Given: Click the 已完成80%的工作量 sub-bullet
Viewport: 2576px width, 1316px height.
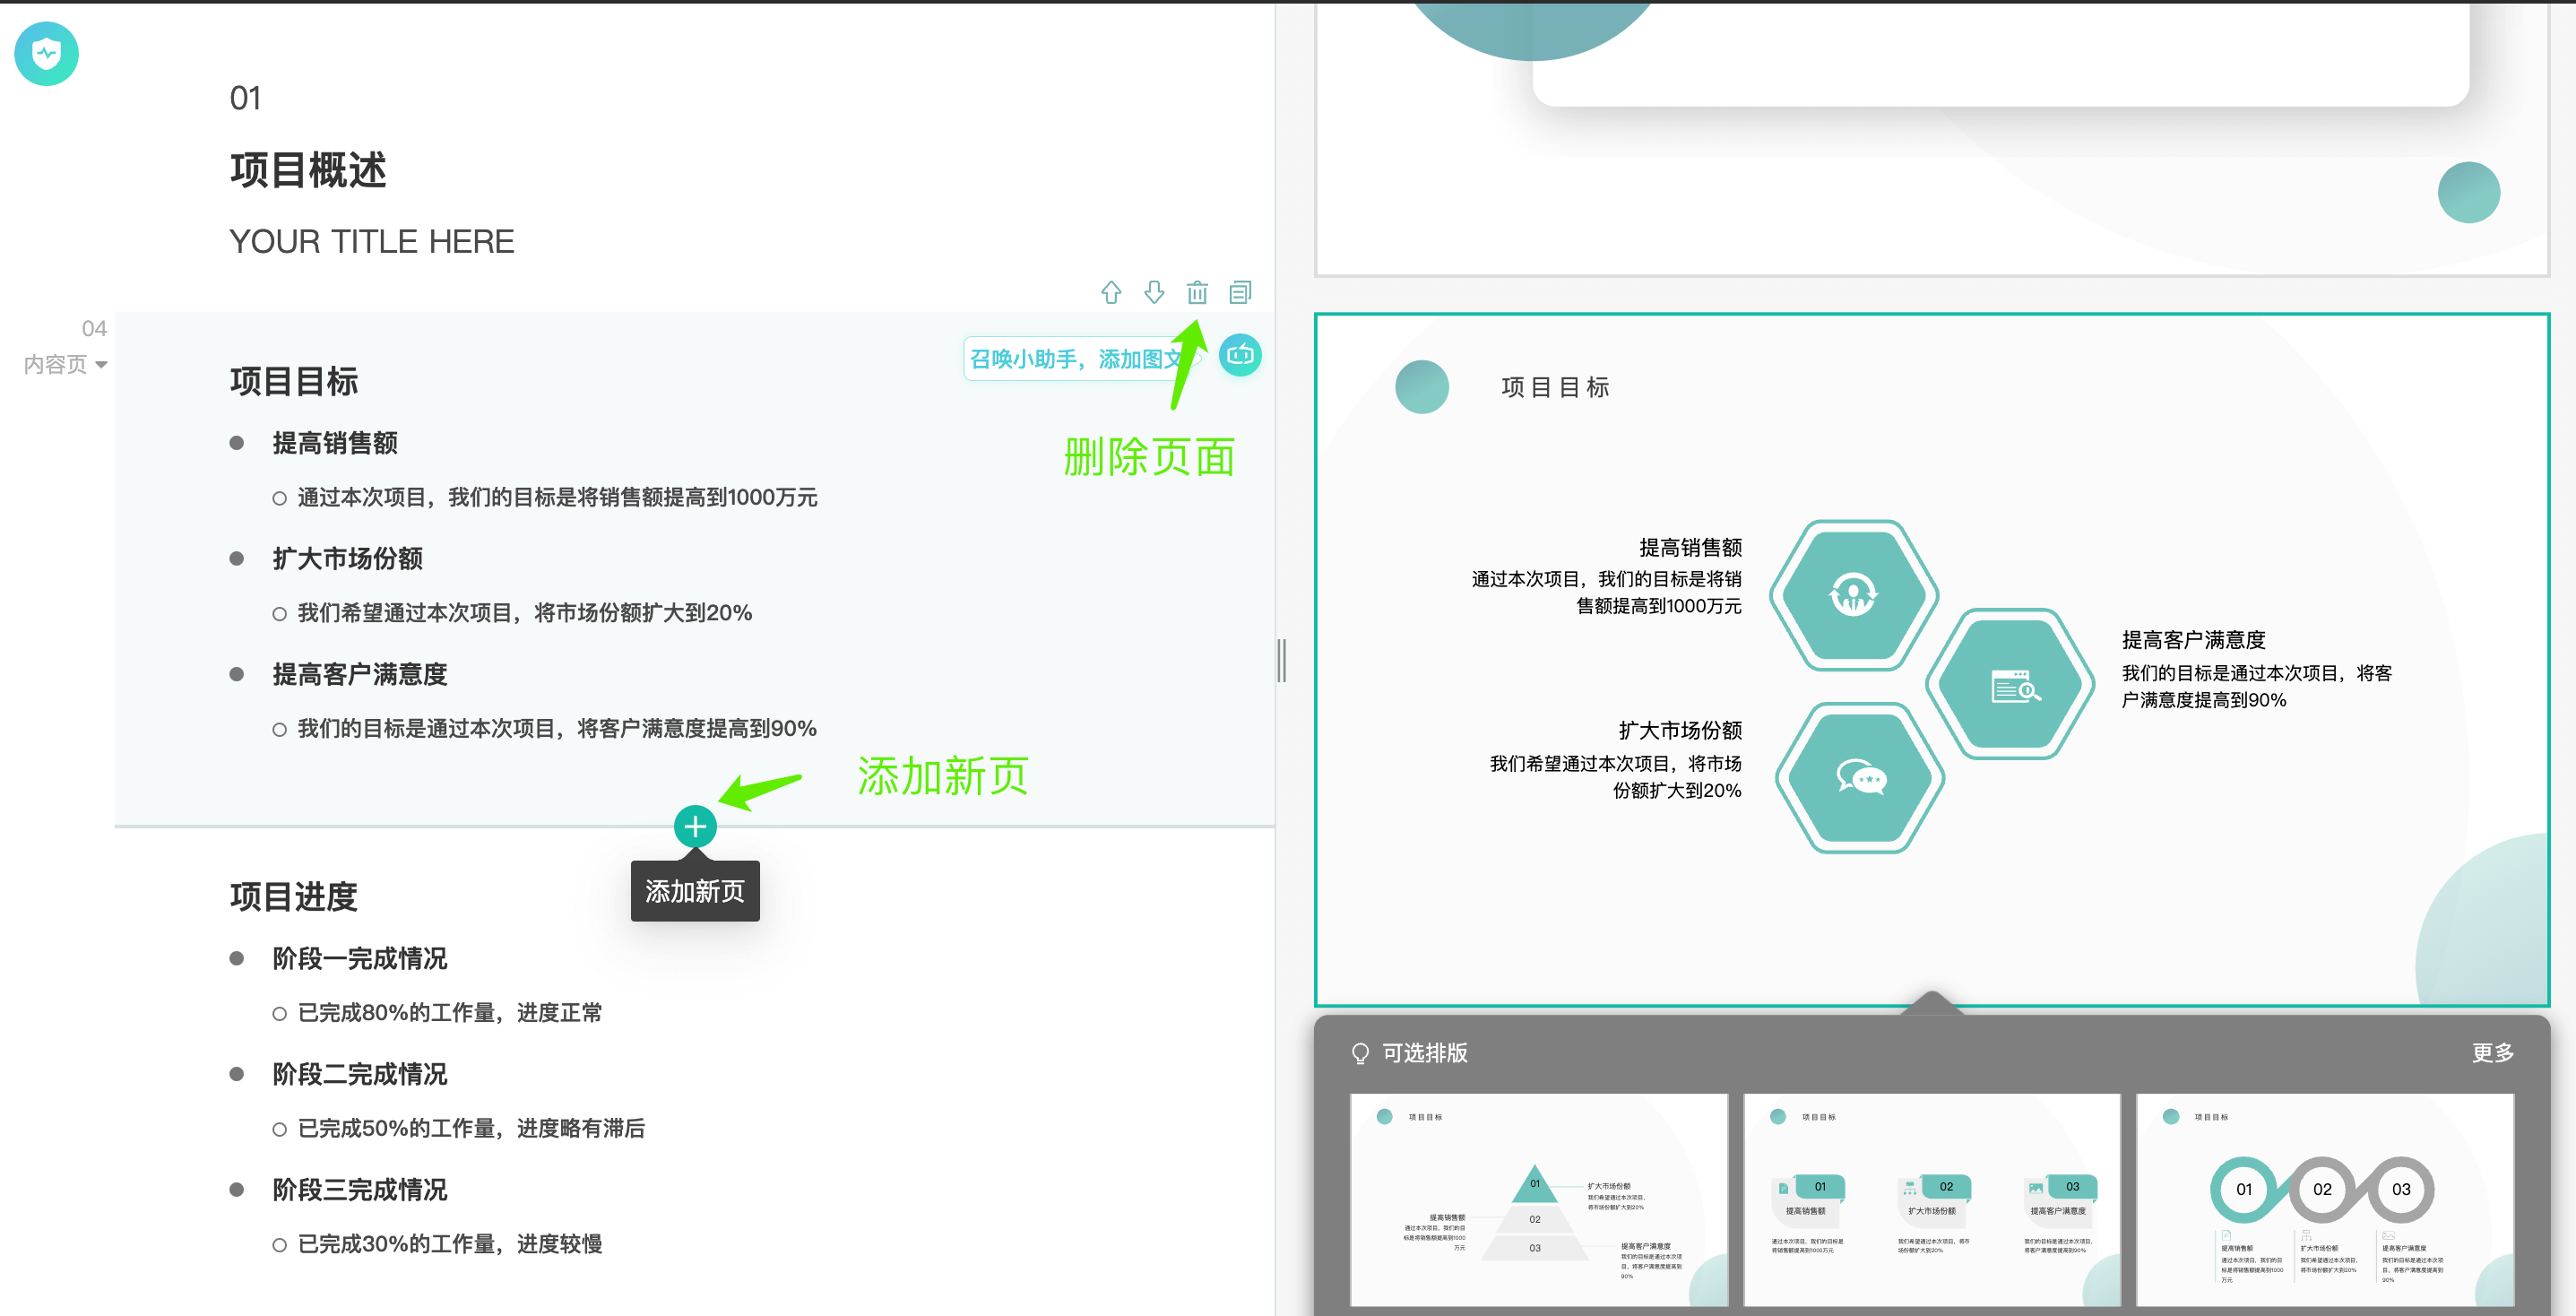Looking at the screenshot, I should click(x=450, y=1012).
